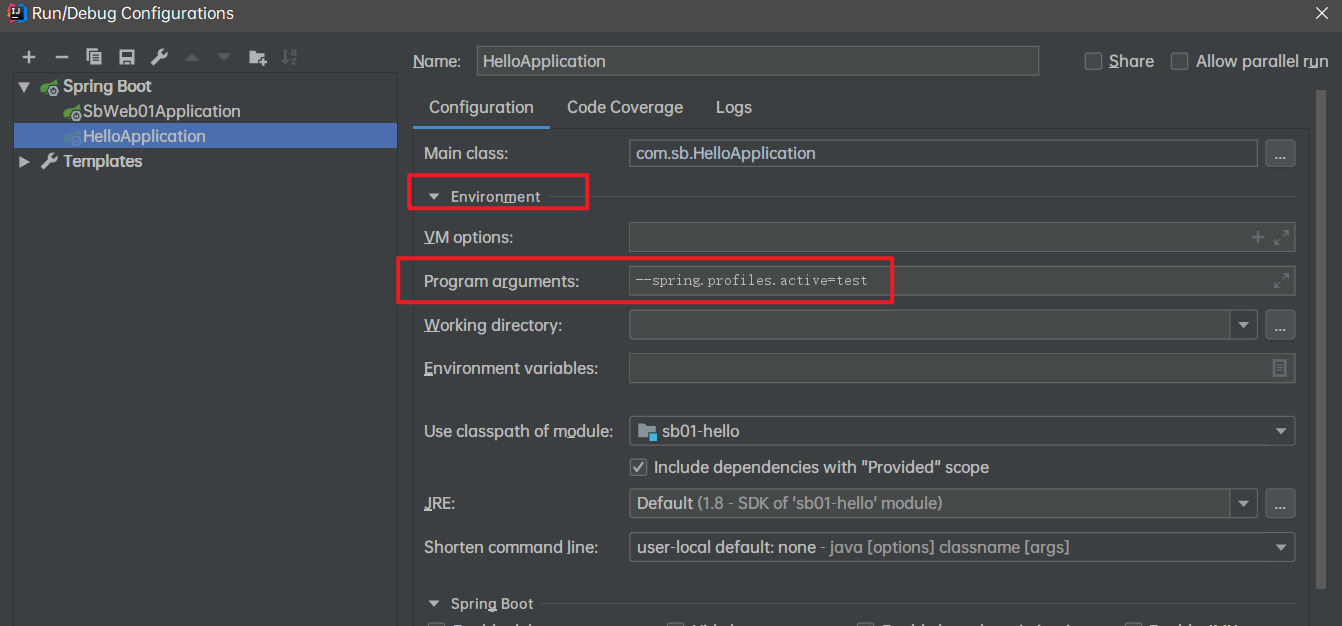This screenshot has height=626, width=1342.
Task: Open the wrench edit defaults icon
Action: click(x=159, y=57)
